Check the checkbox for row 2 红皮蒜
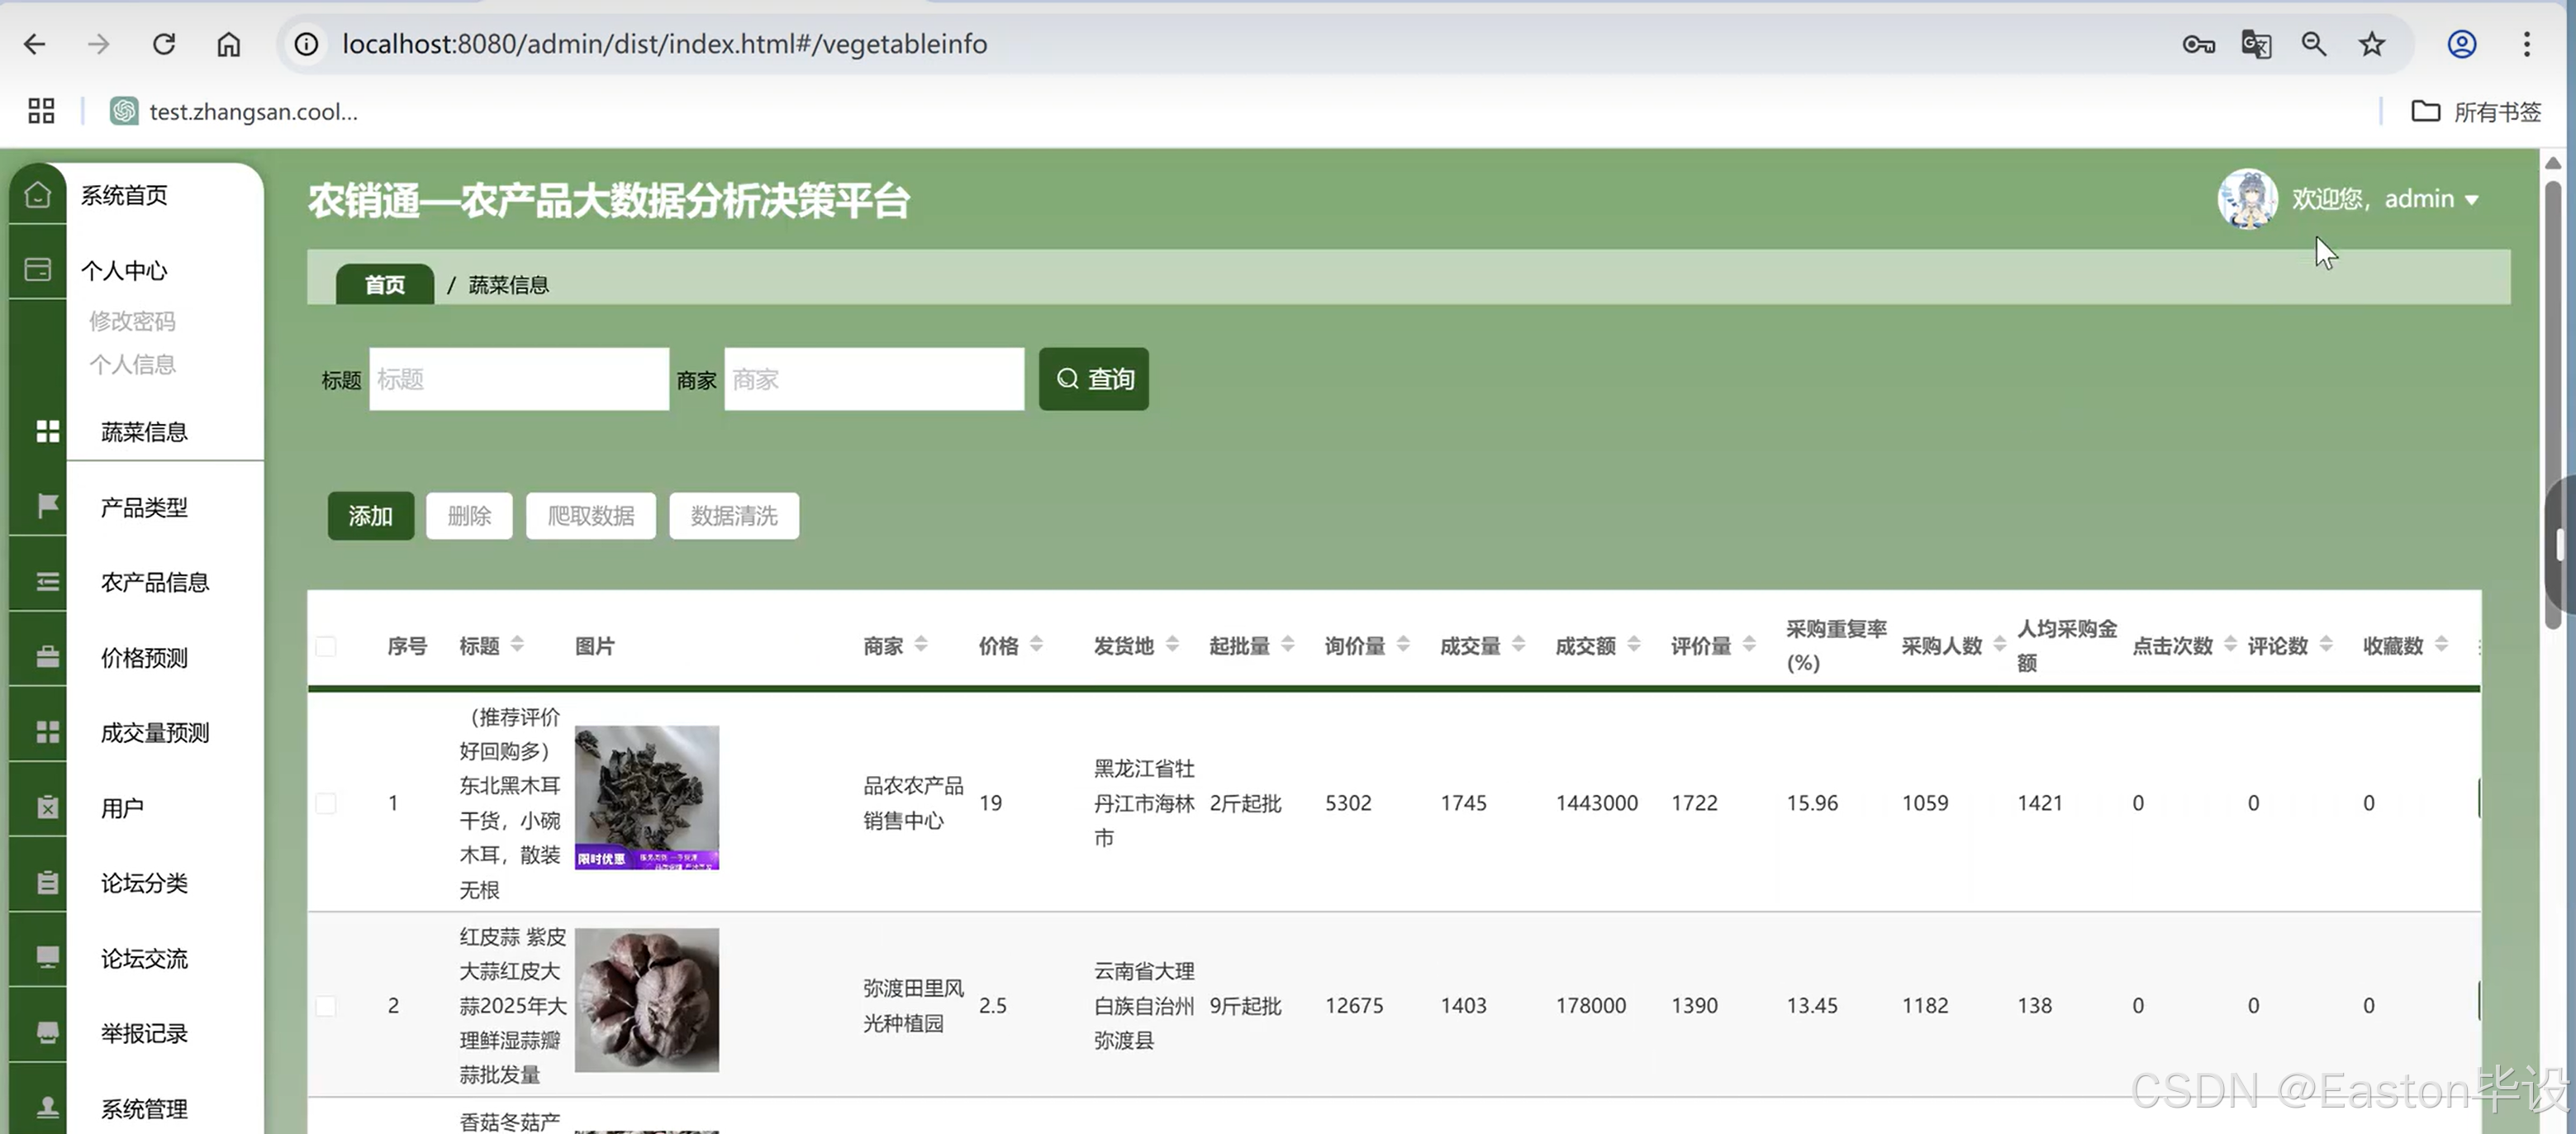 pos(326,1005)
